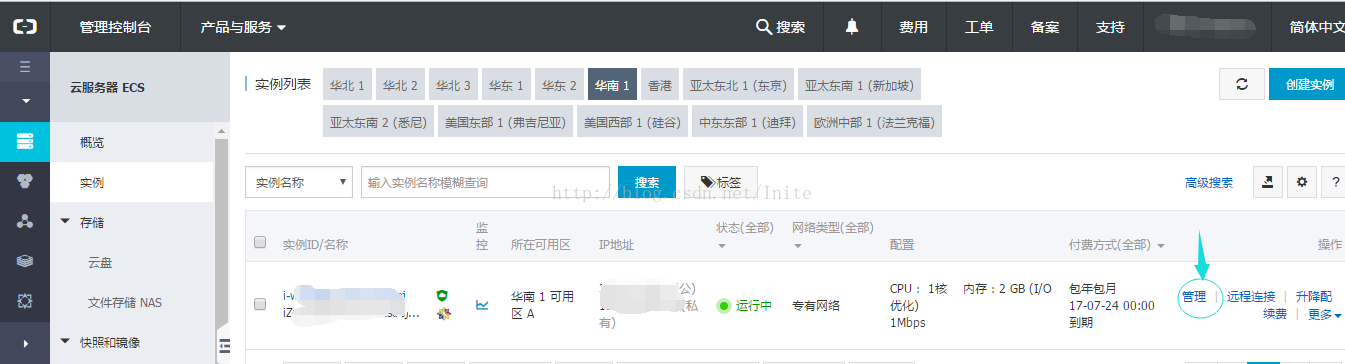1345x364 pixels.
Task: Open 管理控制台 in the top bar
Action: [115, 27]
